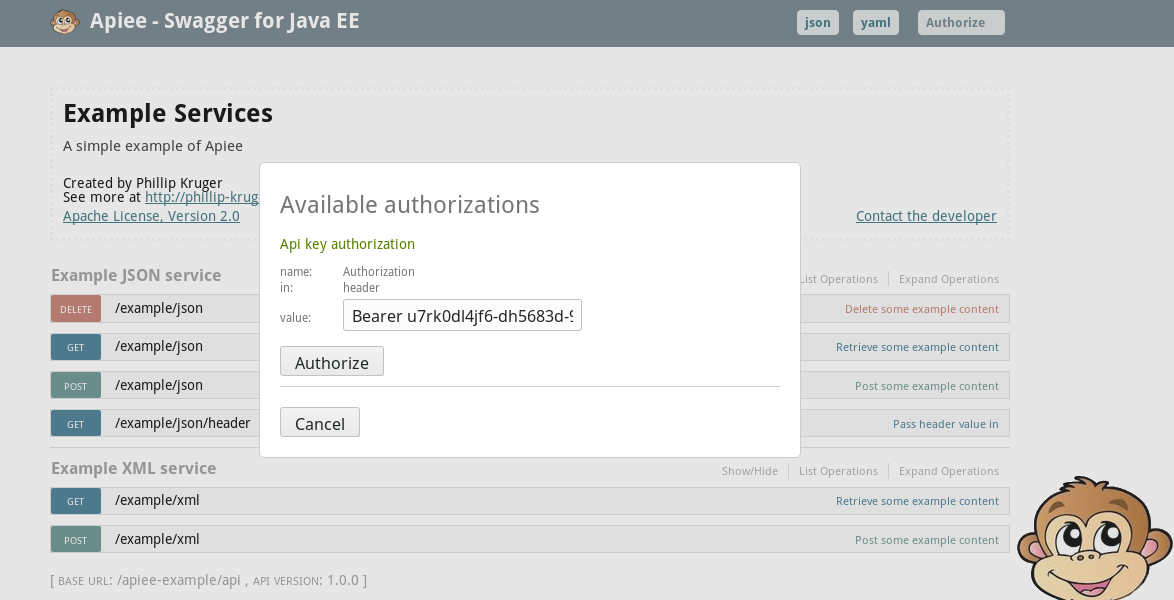
Task: Expand the GET /example/json/header operation
Action: coord(183,423)
